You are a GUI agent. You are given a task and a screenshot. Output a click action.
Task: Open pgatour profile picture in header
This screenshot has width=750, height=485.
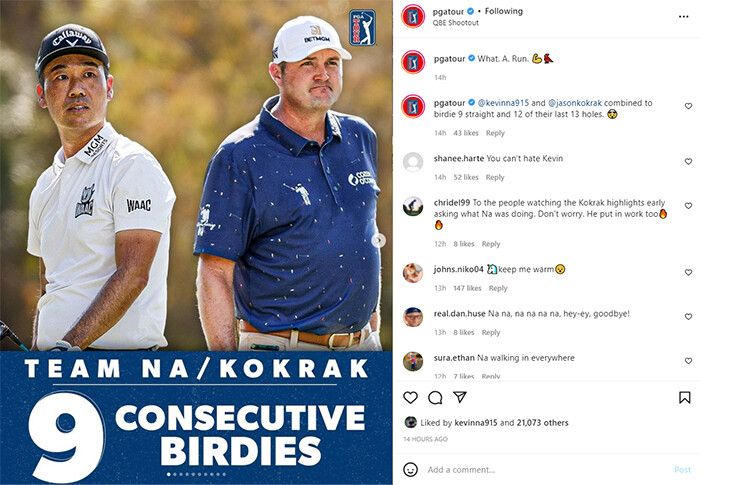(x=413, y=16)
